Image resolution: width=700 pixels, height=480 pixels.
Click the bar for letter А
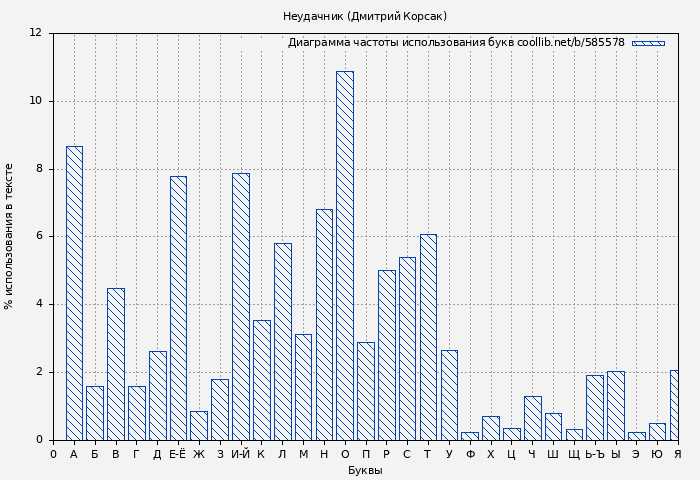[x=74, y=293]
